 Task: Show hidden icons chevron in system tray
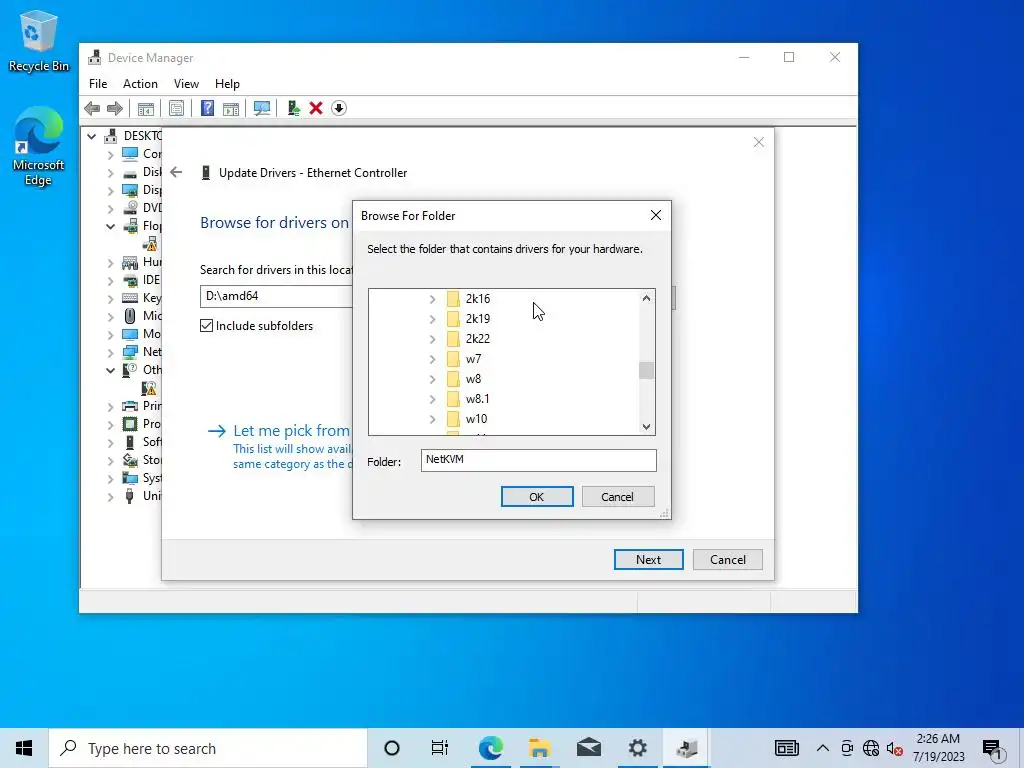823,748
